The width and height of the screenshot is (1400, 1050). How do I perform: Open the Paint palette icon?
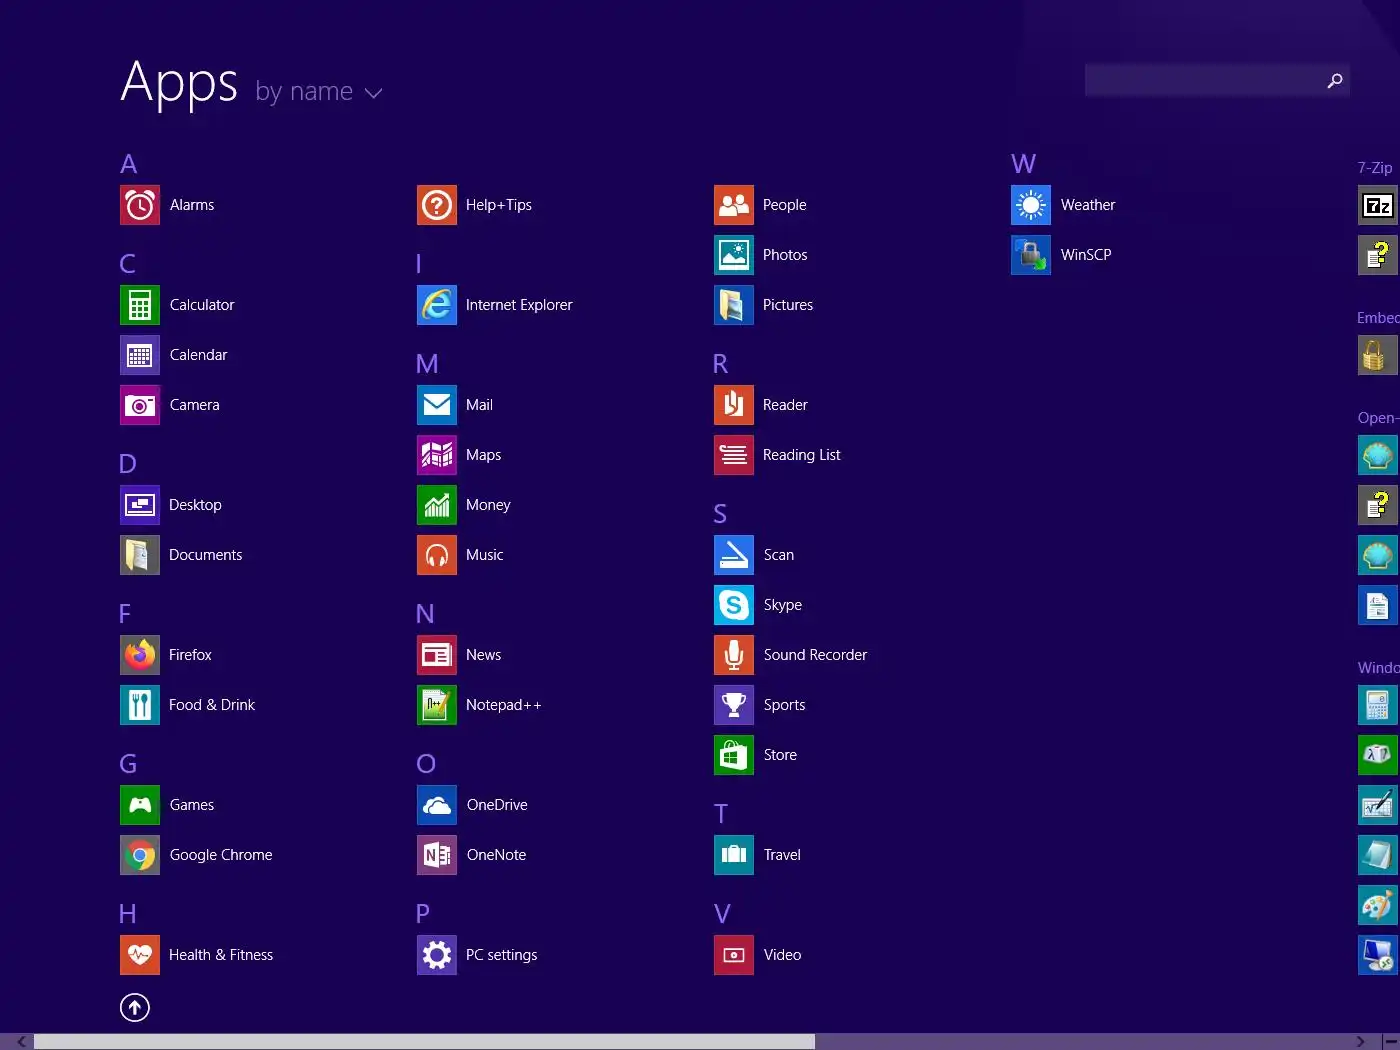(x=1378, y=905)
